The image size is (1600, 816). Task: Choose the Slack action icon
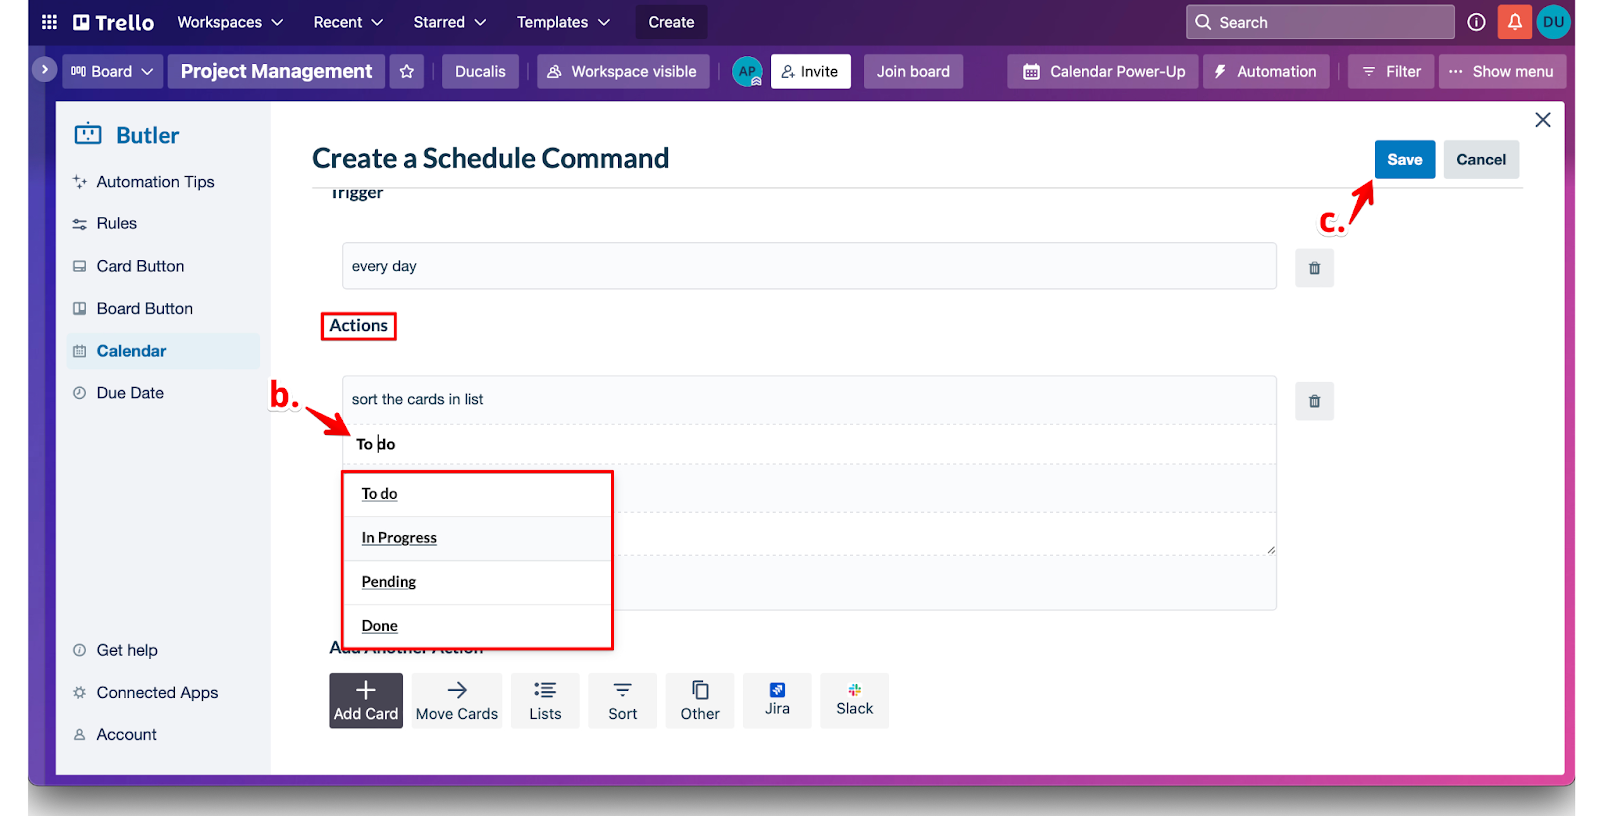(854, 700)
